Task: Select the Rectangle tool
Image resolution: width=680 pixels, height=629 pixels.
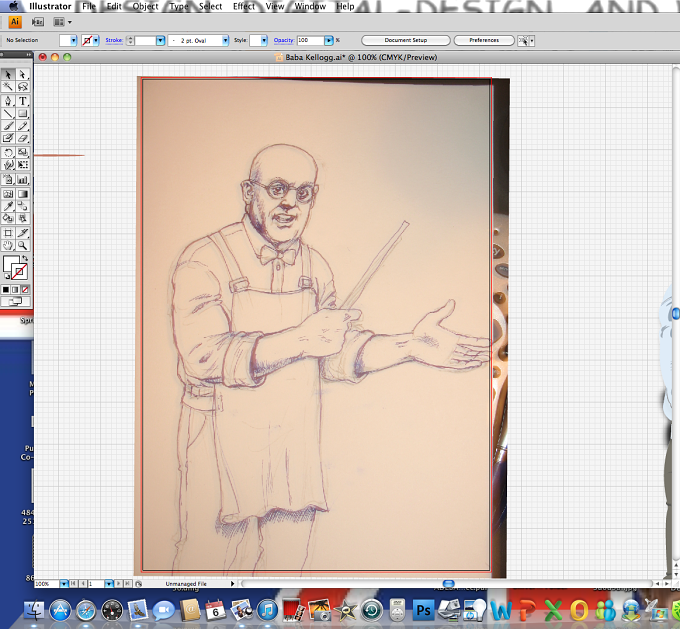Action: coord(23,114)
